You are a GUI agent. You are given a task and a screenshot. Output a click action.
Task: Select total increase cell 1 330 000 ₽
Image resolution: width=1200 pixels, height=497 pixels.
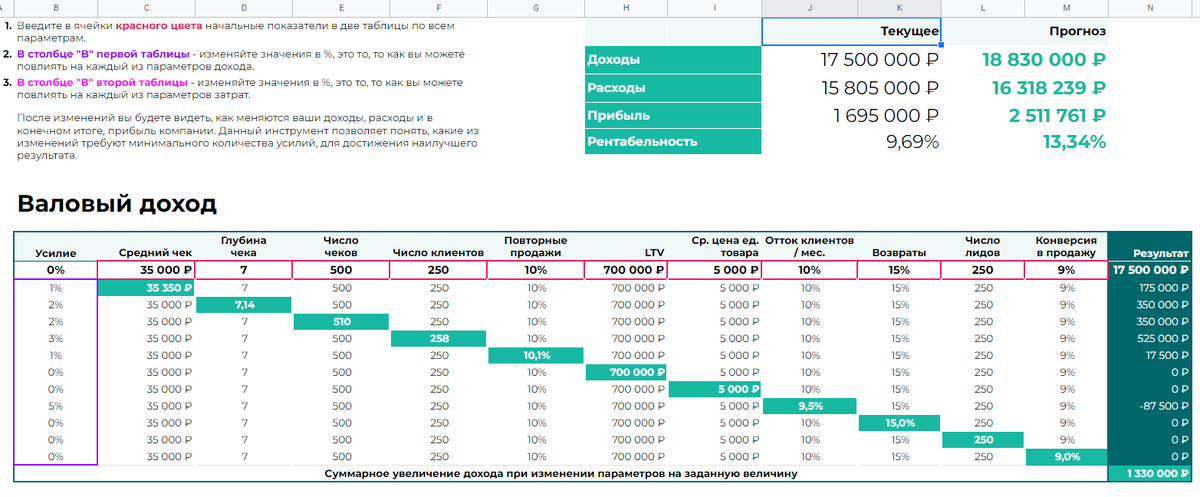1152,473
